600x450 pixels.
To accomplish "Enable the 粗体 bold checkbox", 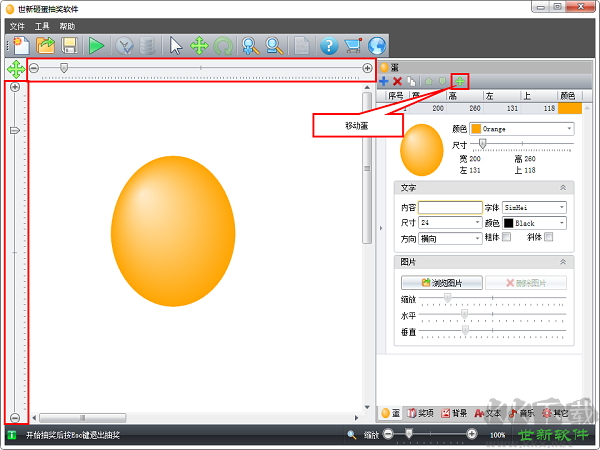I will [x=507, y=238].
